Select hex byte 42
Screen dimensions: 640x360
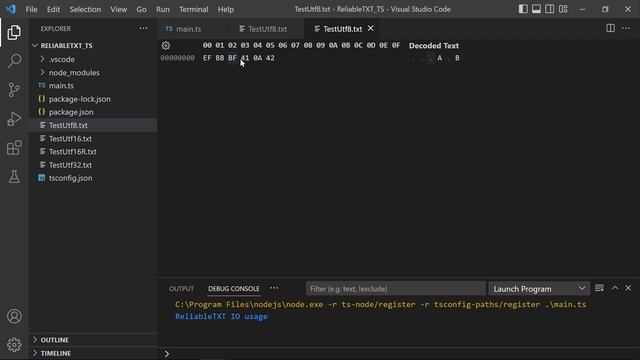[x=270, y=58]
